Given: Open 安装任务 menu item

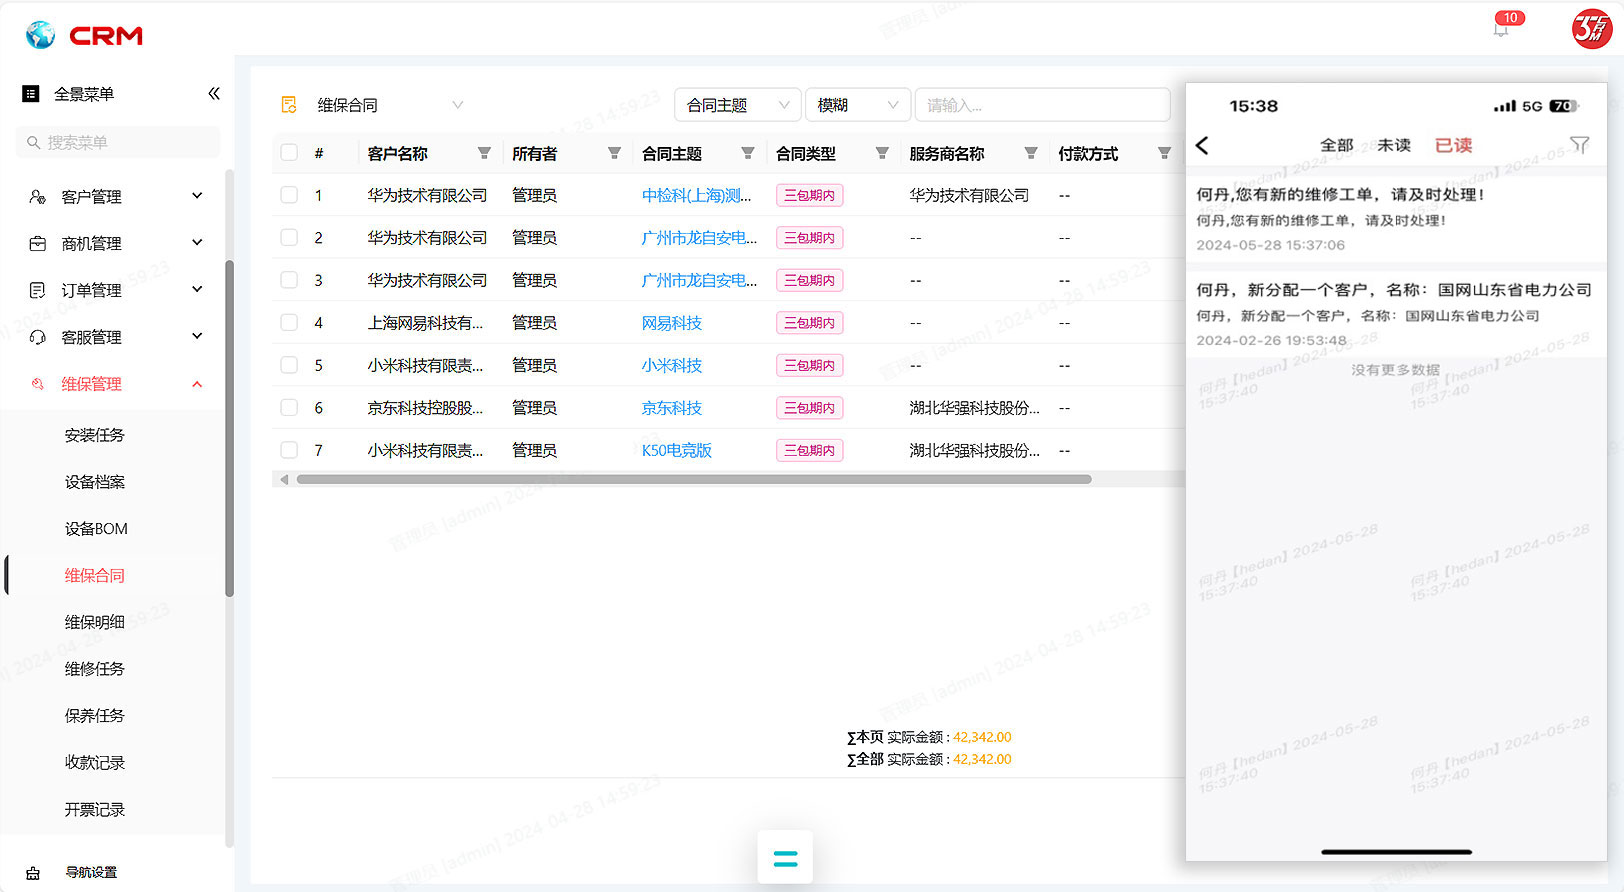Looking at the screenshot, I should pos(95,435).
